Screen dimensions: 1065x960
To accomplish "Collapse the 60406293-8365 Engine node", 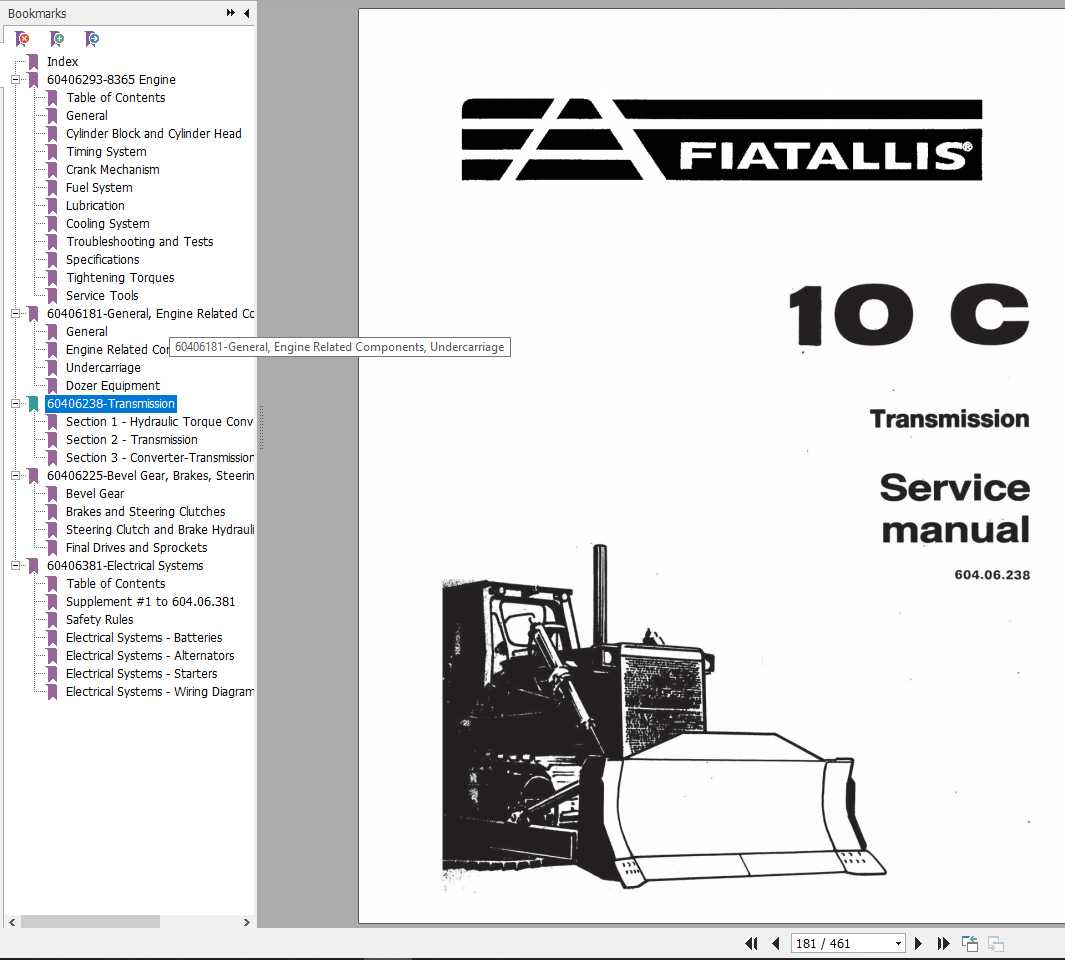I will (15, 79).
